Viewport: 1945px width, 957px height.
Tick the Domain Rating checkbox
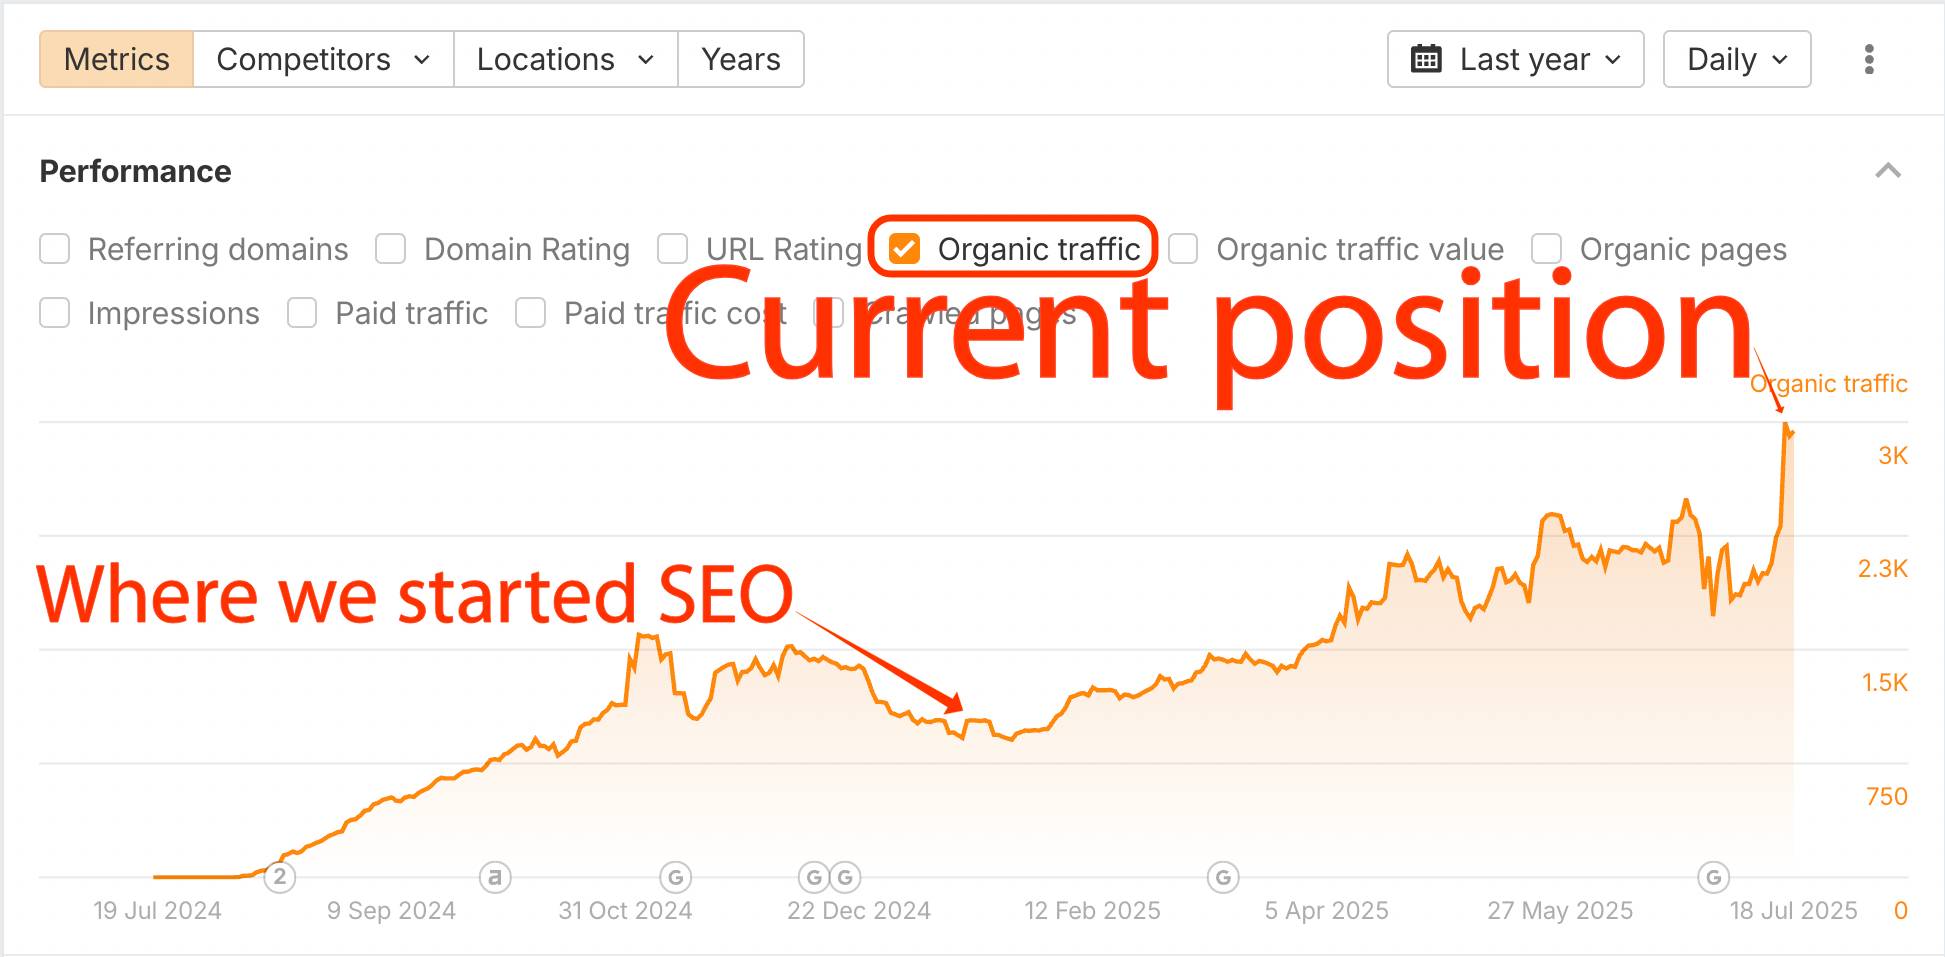tap(391, 249)
